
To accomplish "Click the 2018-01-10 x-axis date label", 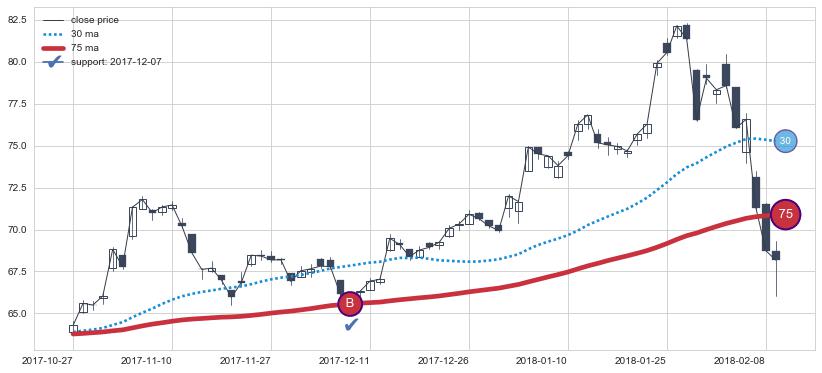I will 542,360.
